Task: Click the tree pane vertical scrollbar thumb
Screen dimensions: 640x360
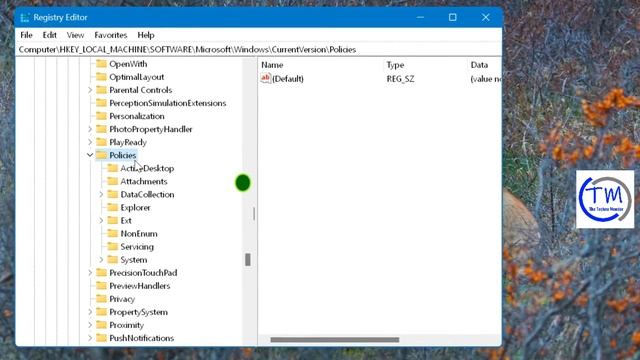Action: pyautogui.click(x=248, y=260)
